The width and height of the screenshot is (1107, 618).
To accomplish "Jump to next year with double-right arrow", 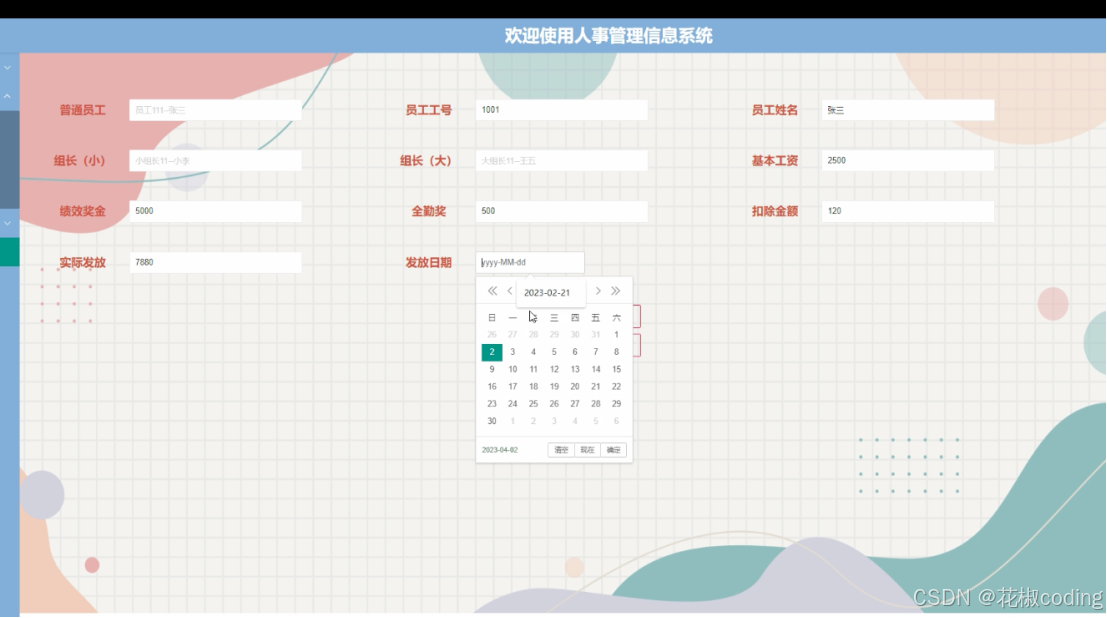I will pos(616,291).
